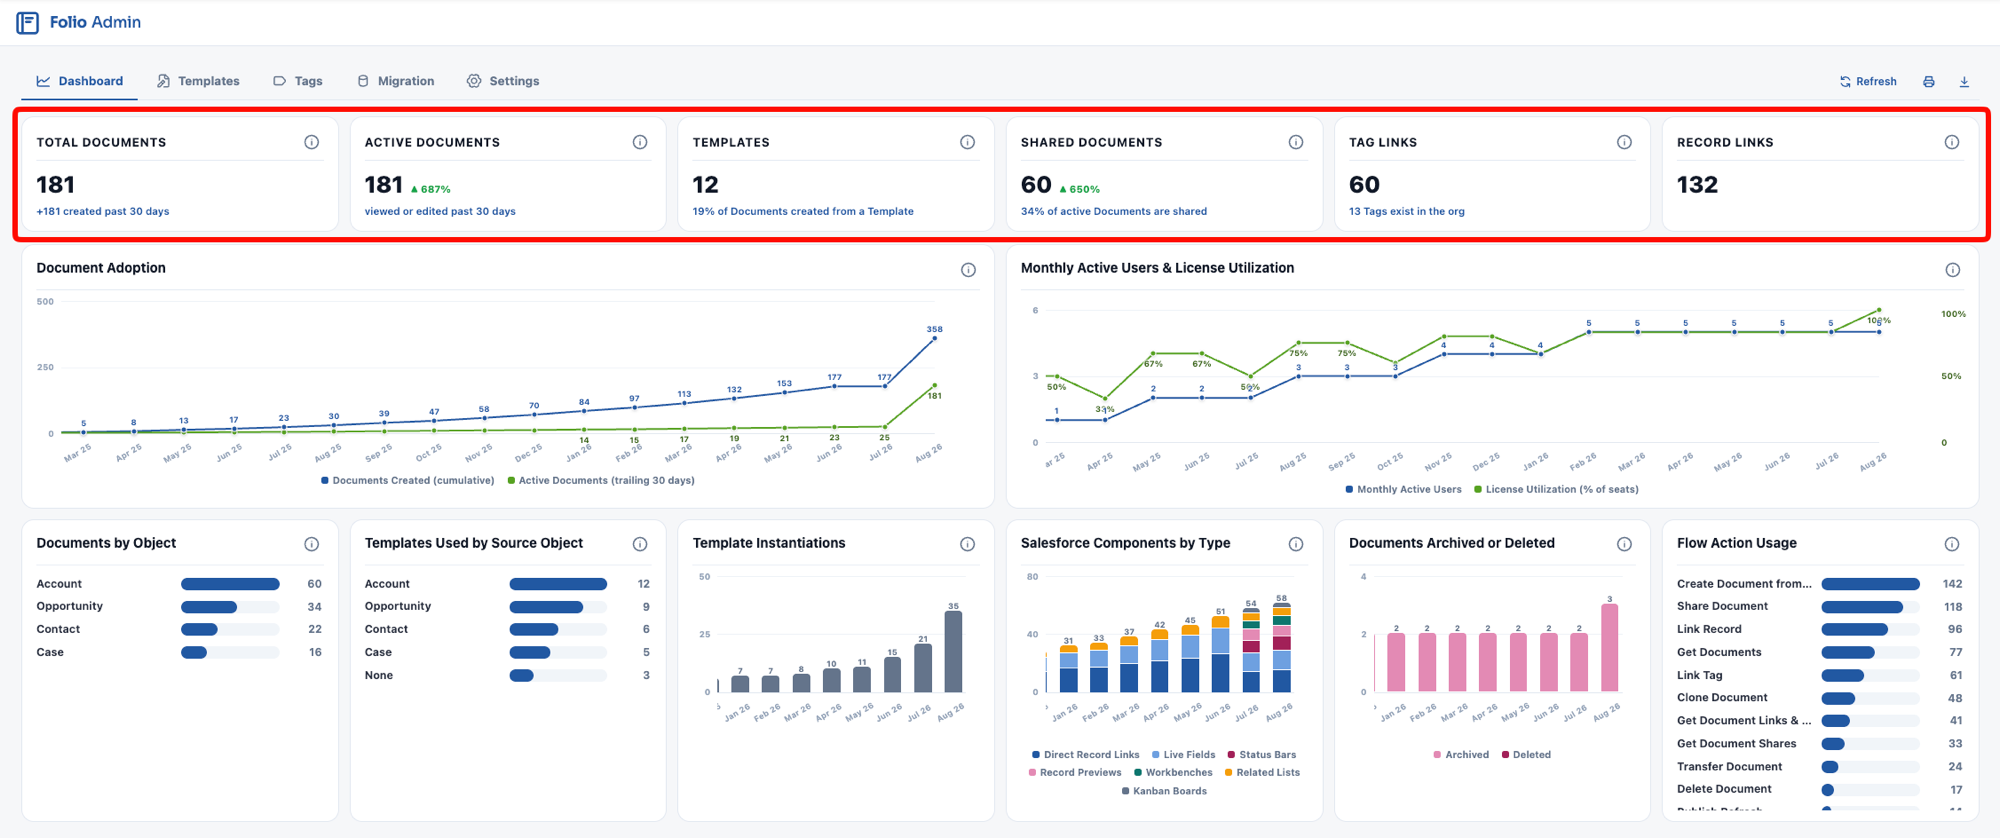2000x838 pixels.
Task: Toggle Archived legend item
Action: coord(1461,755)
